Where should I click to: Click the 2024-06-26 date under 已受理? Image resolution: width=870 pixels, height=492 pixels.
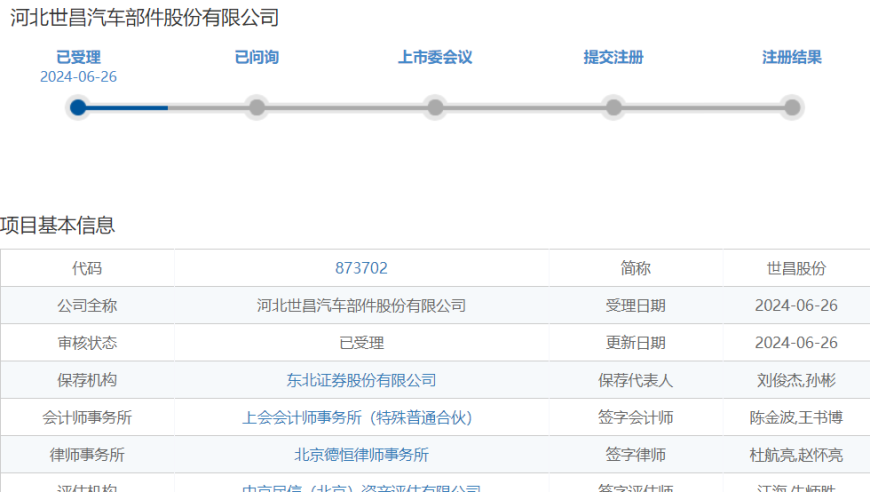coord(78,77)
